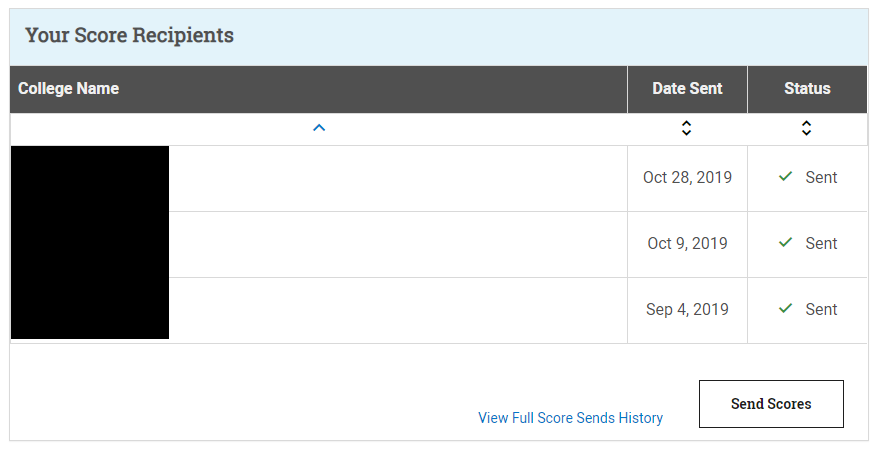Open View Full Score Sends History link

point(570,418)
